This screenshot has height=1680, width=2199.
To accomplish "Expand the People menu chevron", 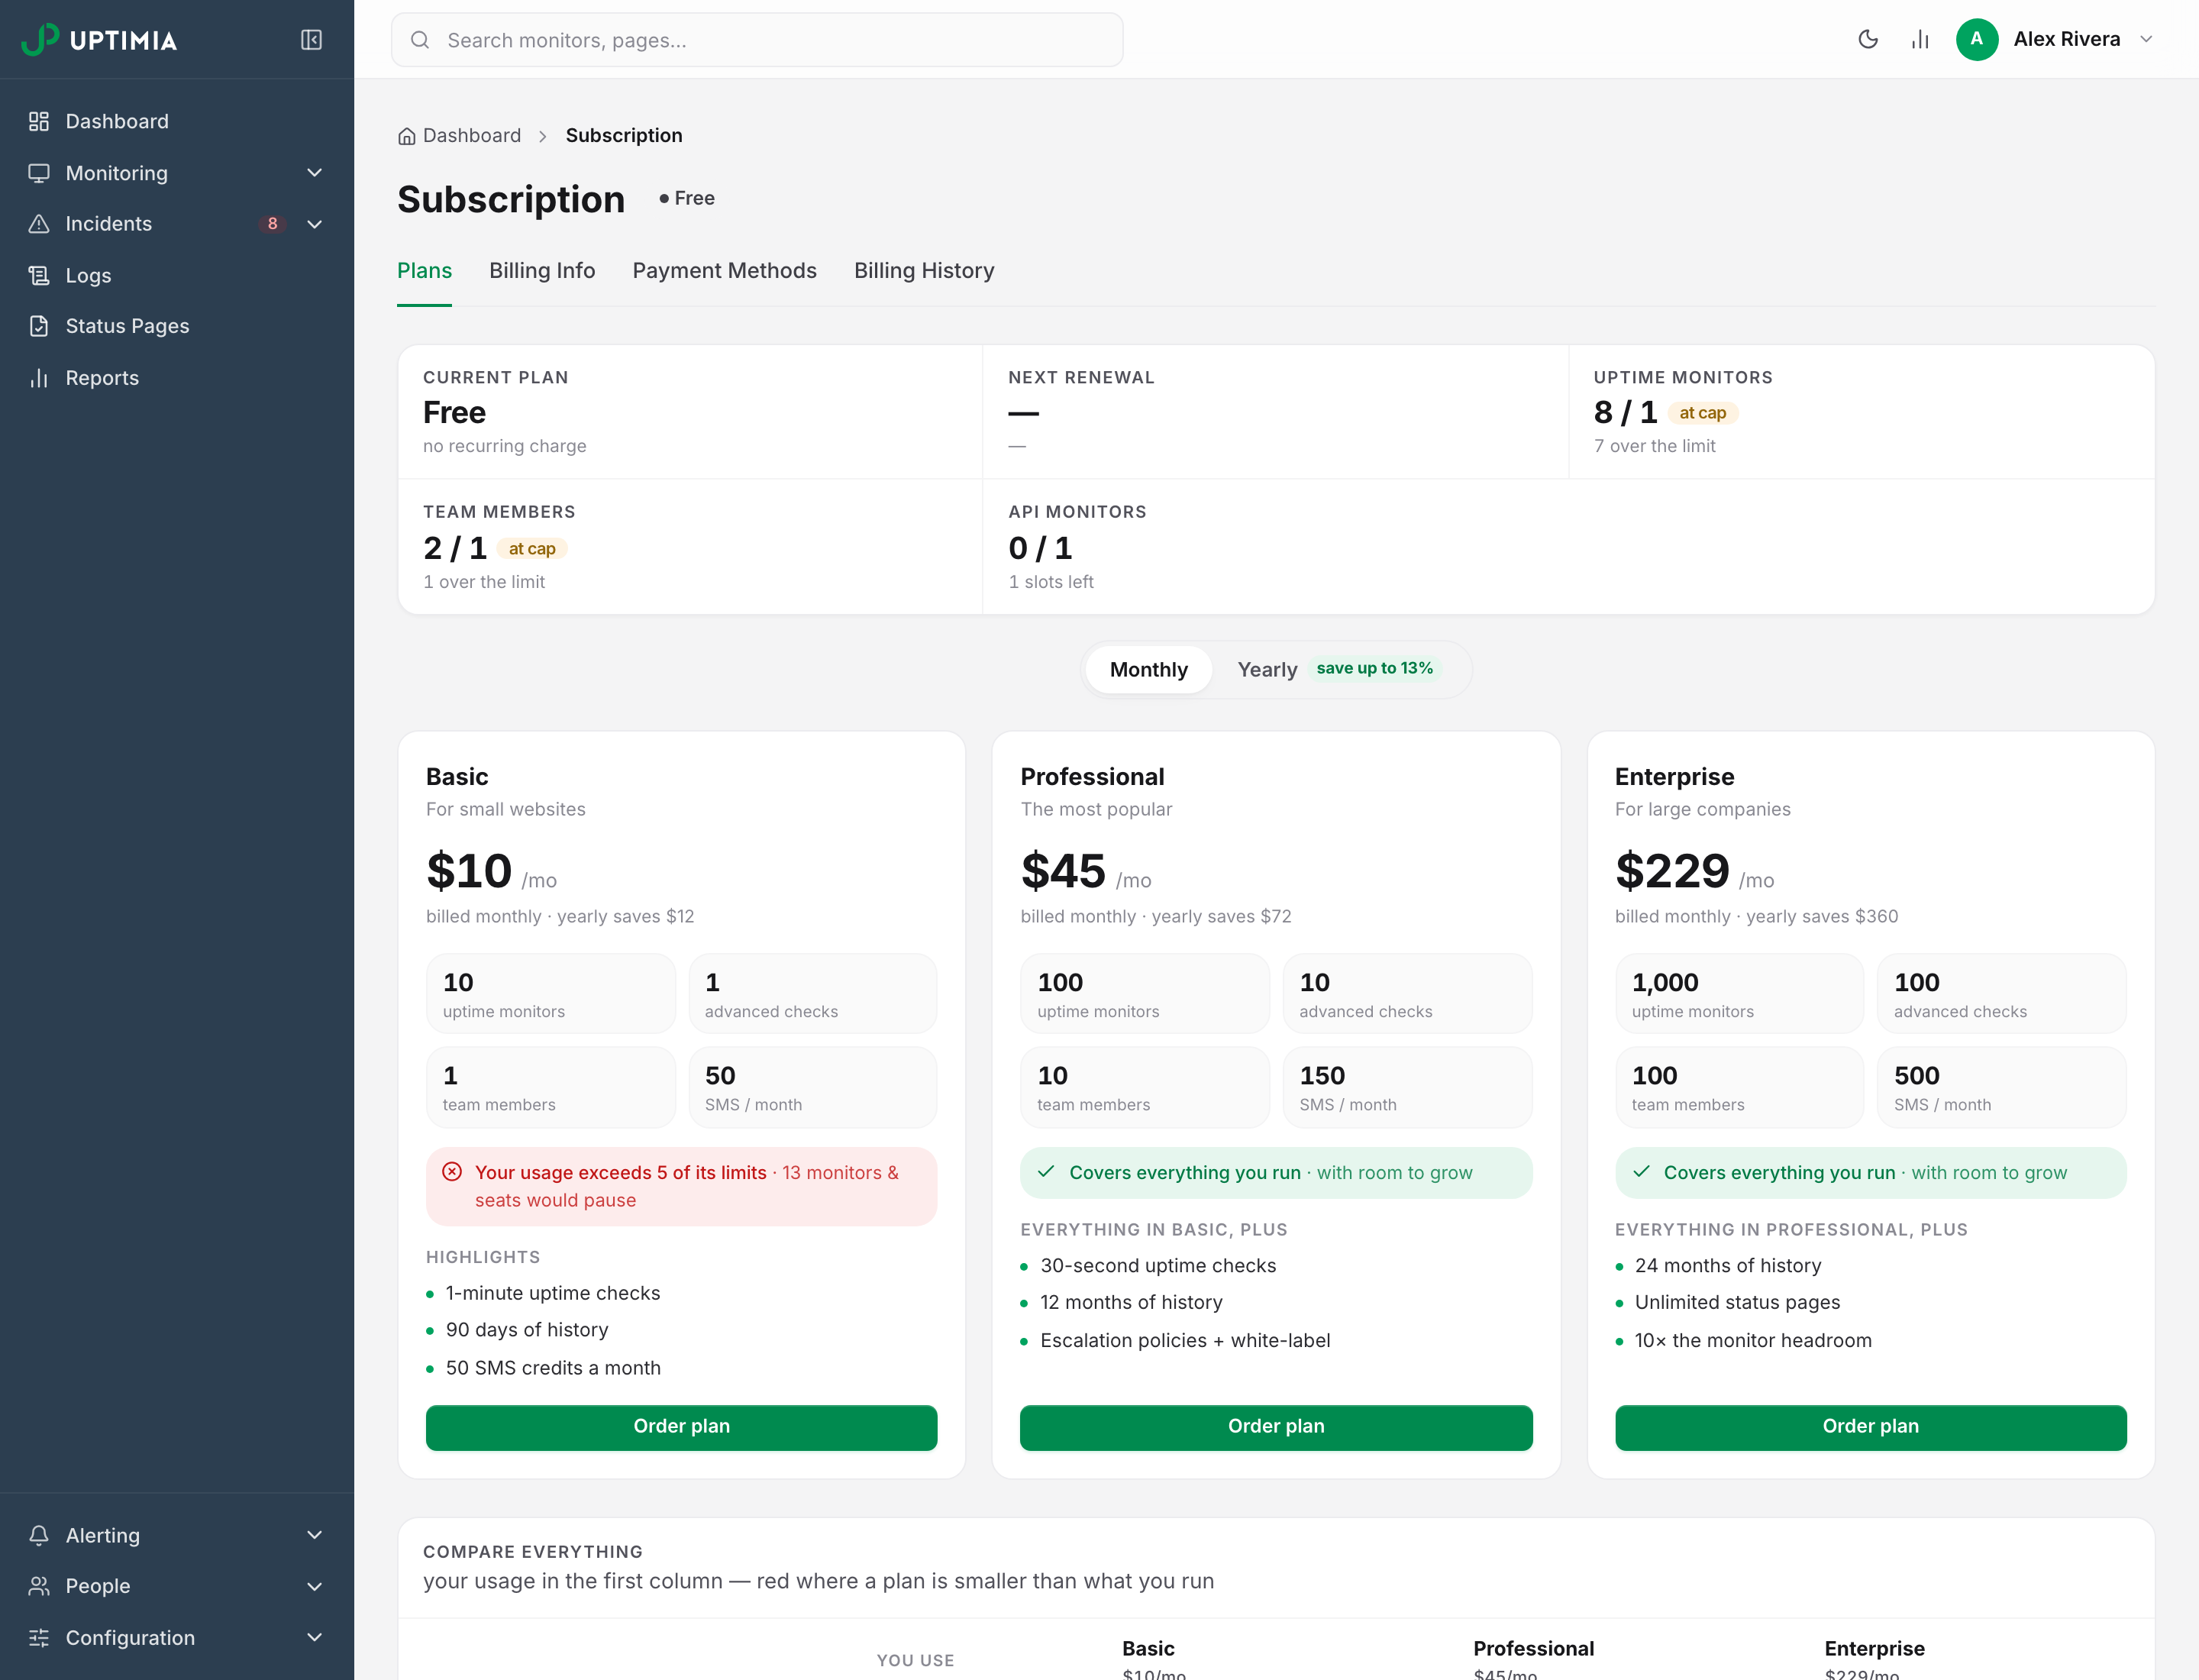I will (314, 1586).
